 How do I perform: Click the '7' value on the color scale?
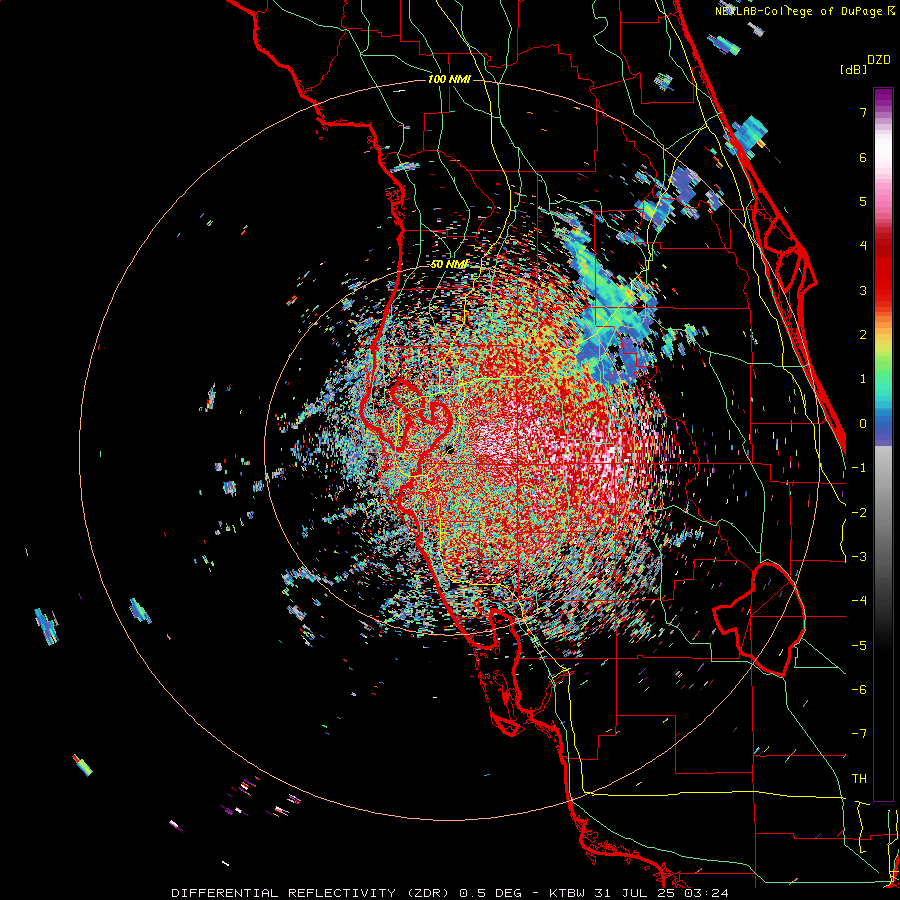pyautogui.click(x=863, y=112)
